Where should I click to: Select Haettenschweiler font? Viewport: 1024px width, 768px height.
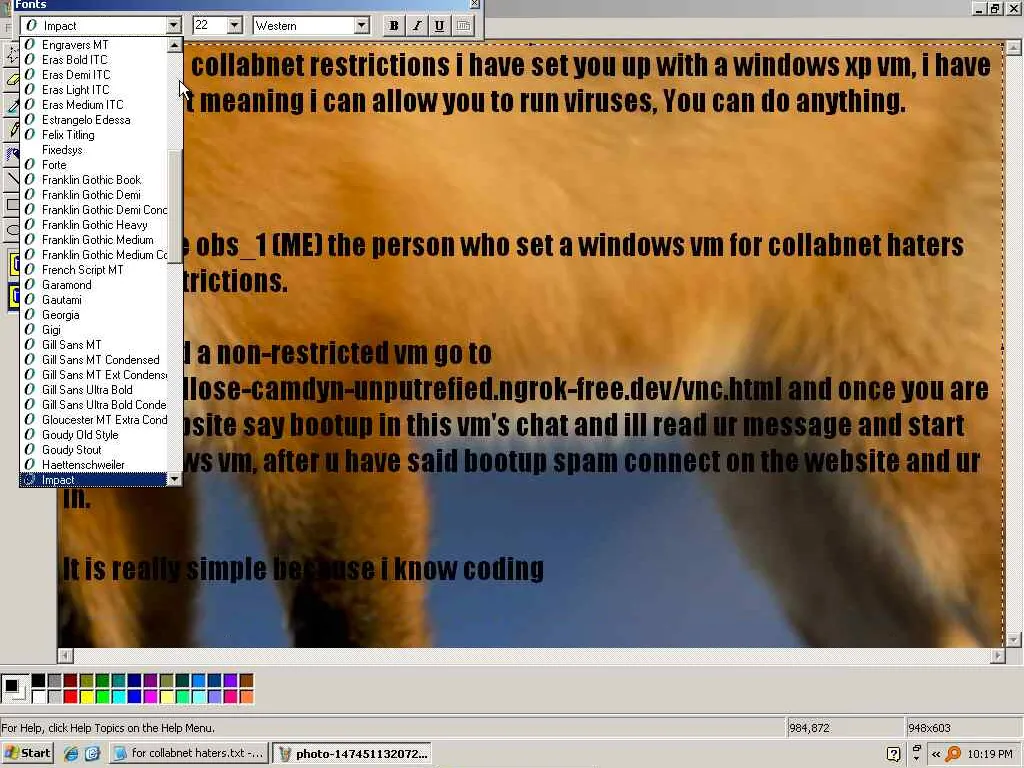93,465
